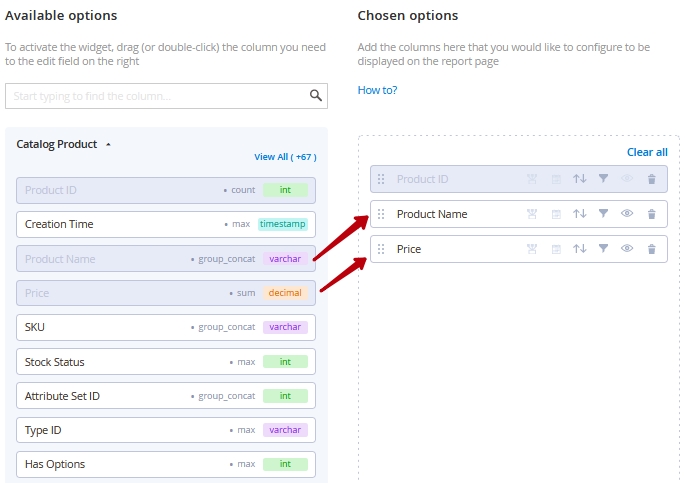Viewport: 685px width, 483px height.
Task: Expand the list via View All (+67)
Action: click(285, 157)
